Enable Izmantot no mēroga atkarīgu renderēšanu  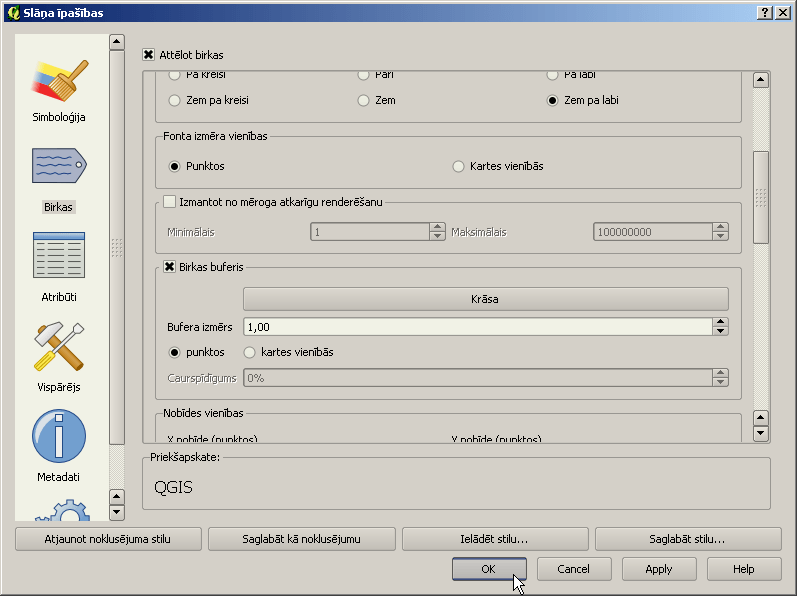[169, 202]
